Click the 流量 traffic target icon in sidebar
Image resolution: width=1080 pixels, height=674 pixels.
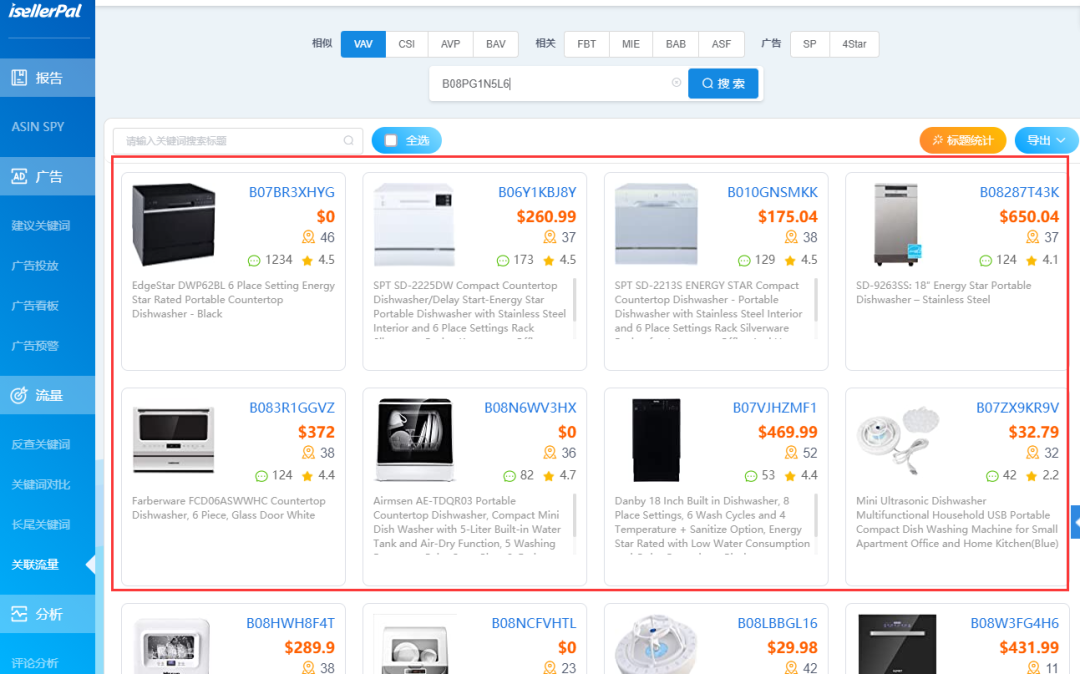click(19, 396)
